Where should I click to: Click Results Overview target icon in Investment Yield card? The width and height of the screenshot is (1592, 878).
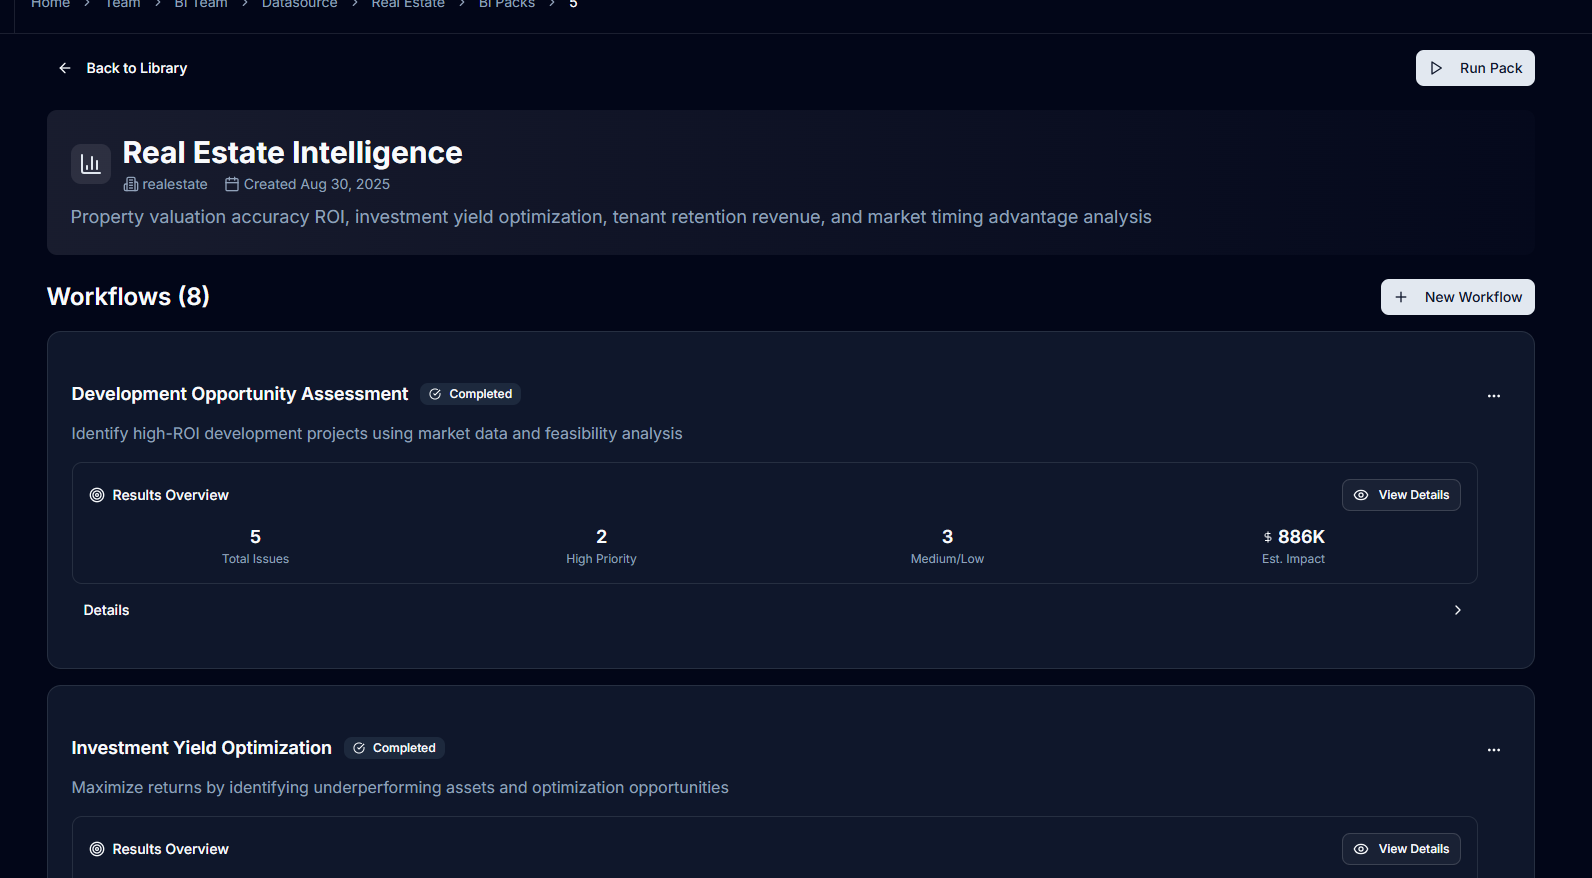[97, 849]
